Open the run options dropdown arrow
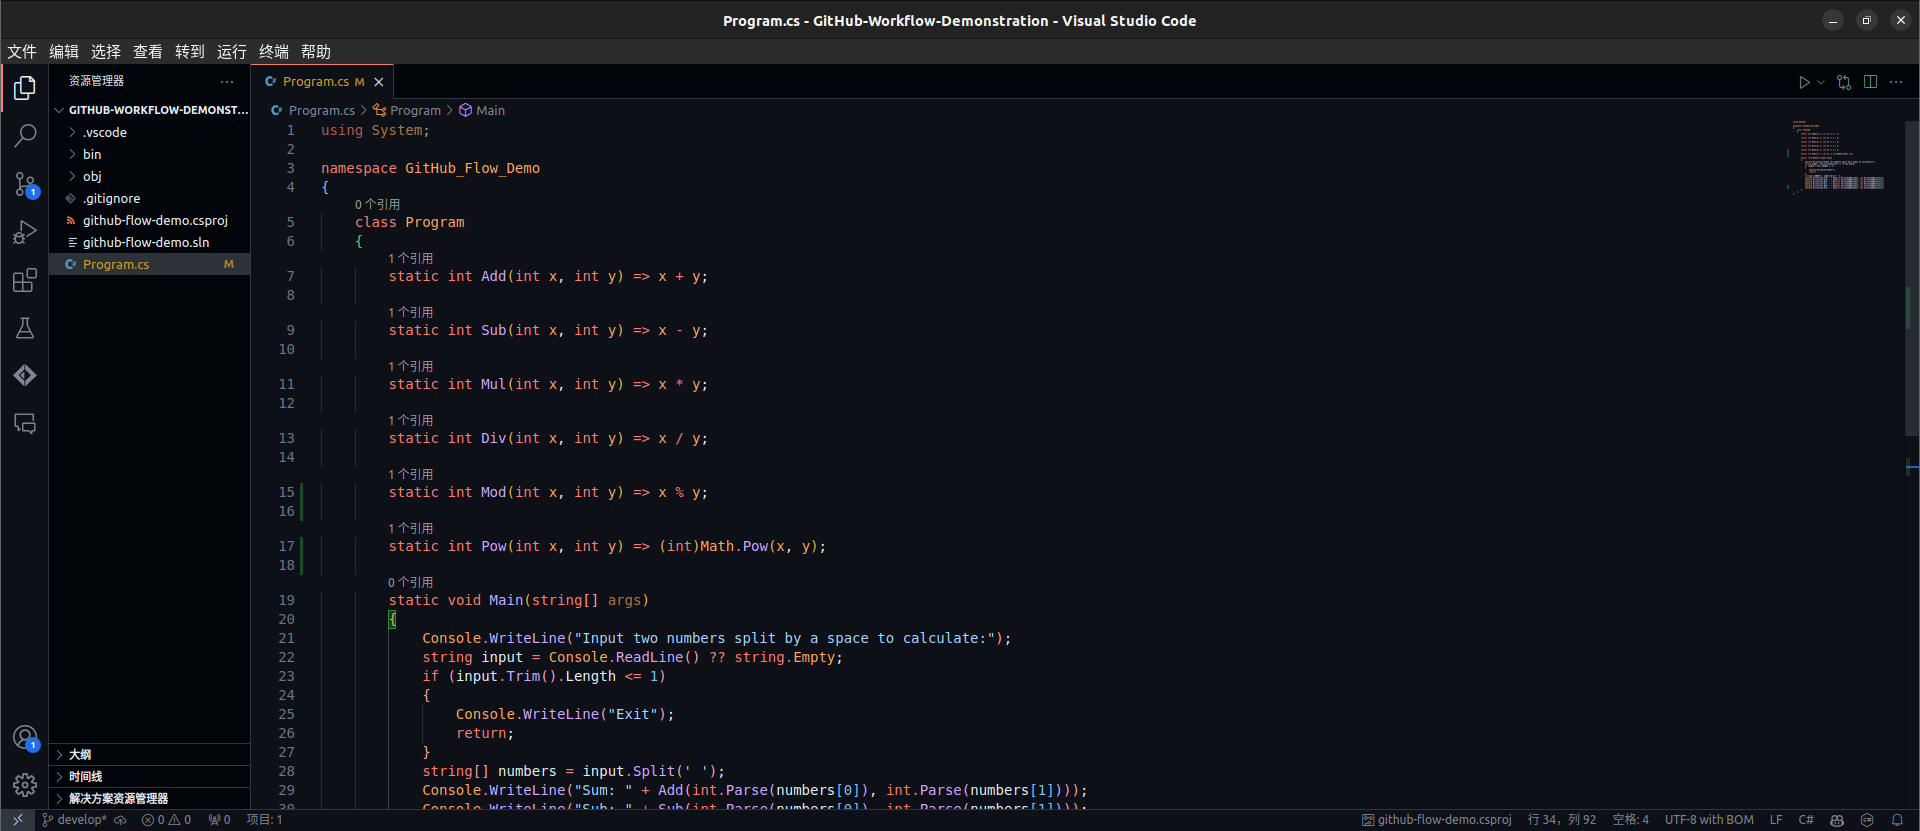This screenshot has width=1920, height=831. (1821, 82)
